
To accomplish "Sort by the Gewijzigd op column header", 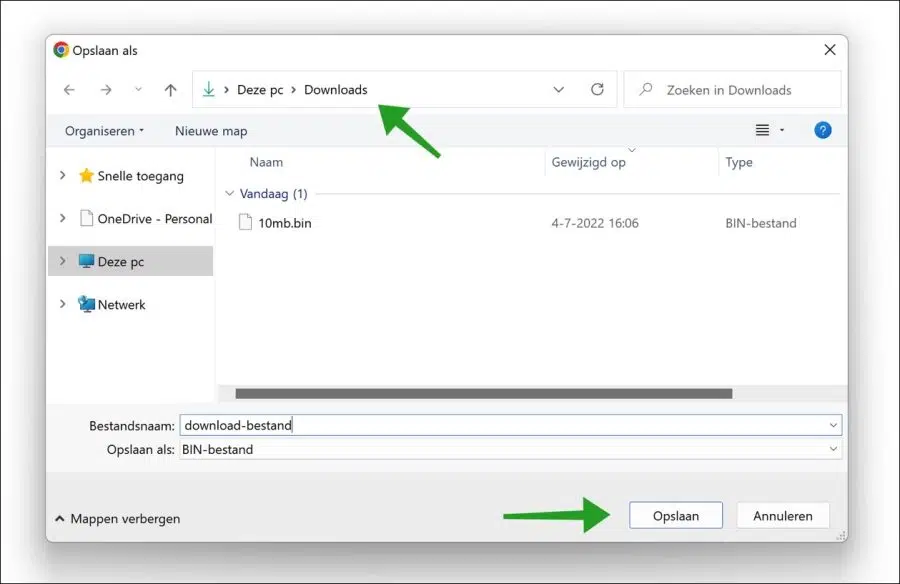I will (588, 162).
